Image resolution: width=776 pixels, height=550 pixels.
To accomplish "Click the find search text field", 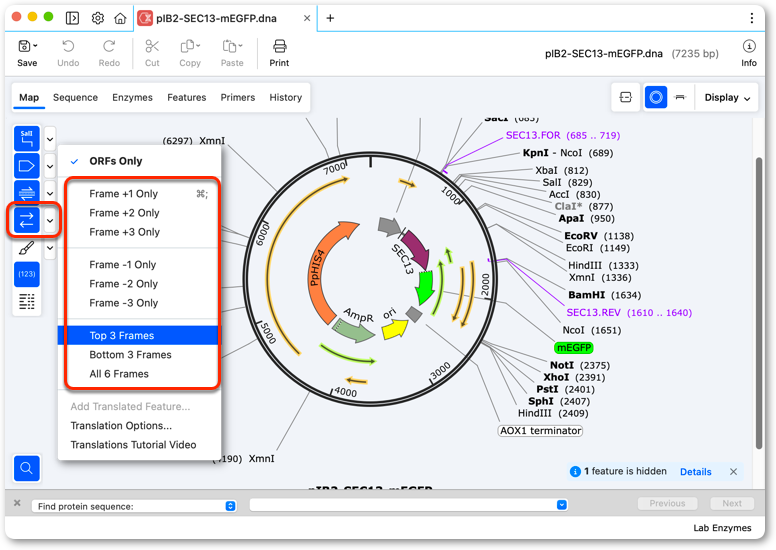I will pos(403,505).
